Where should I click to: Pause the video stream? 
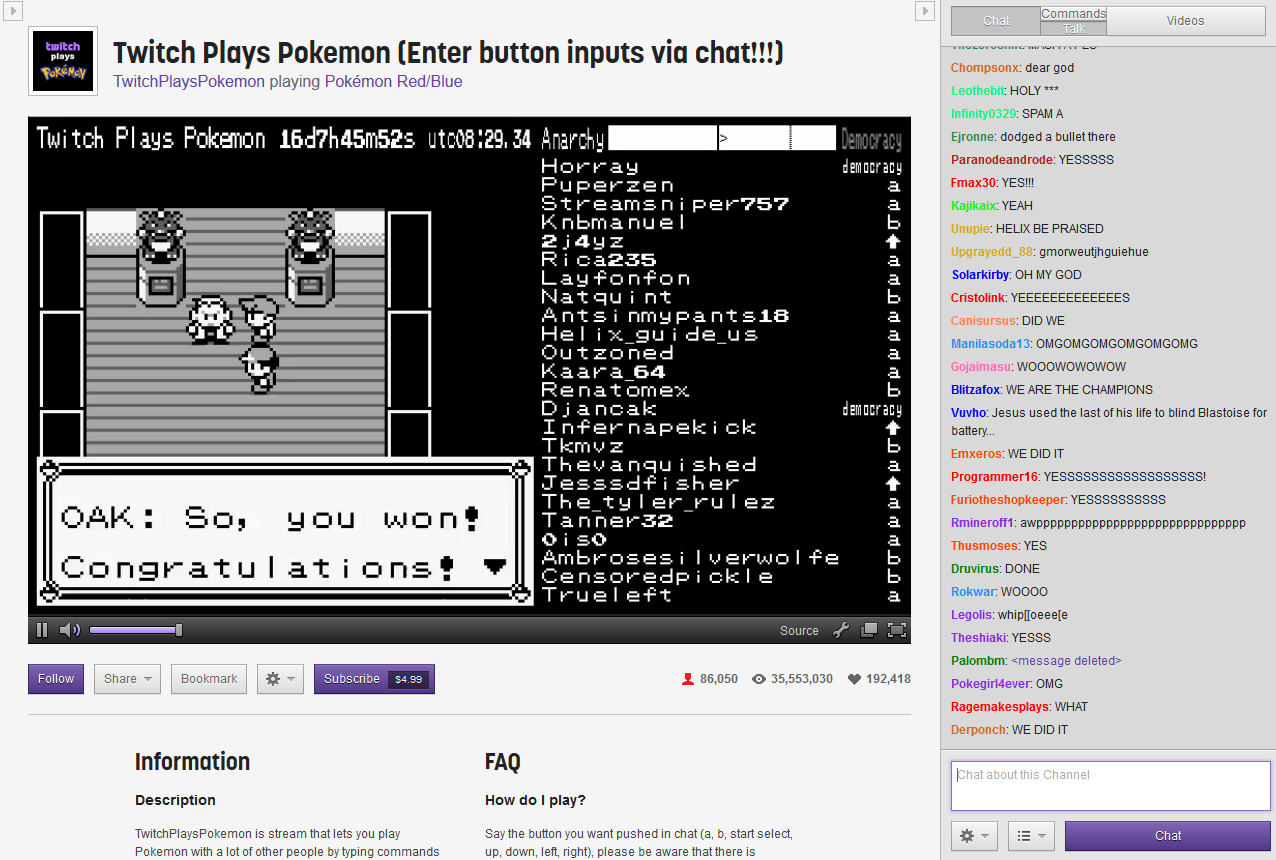(x=42, y=630)
